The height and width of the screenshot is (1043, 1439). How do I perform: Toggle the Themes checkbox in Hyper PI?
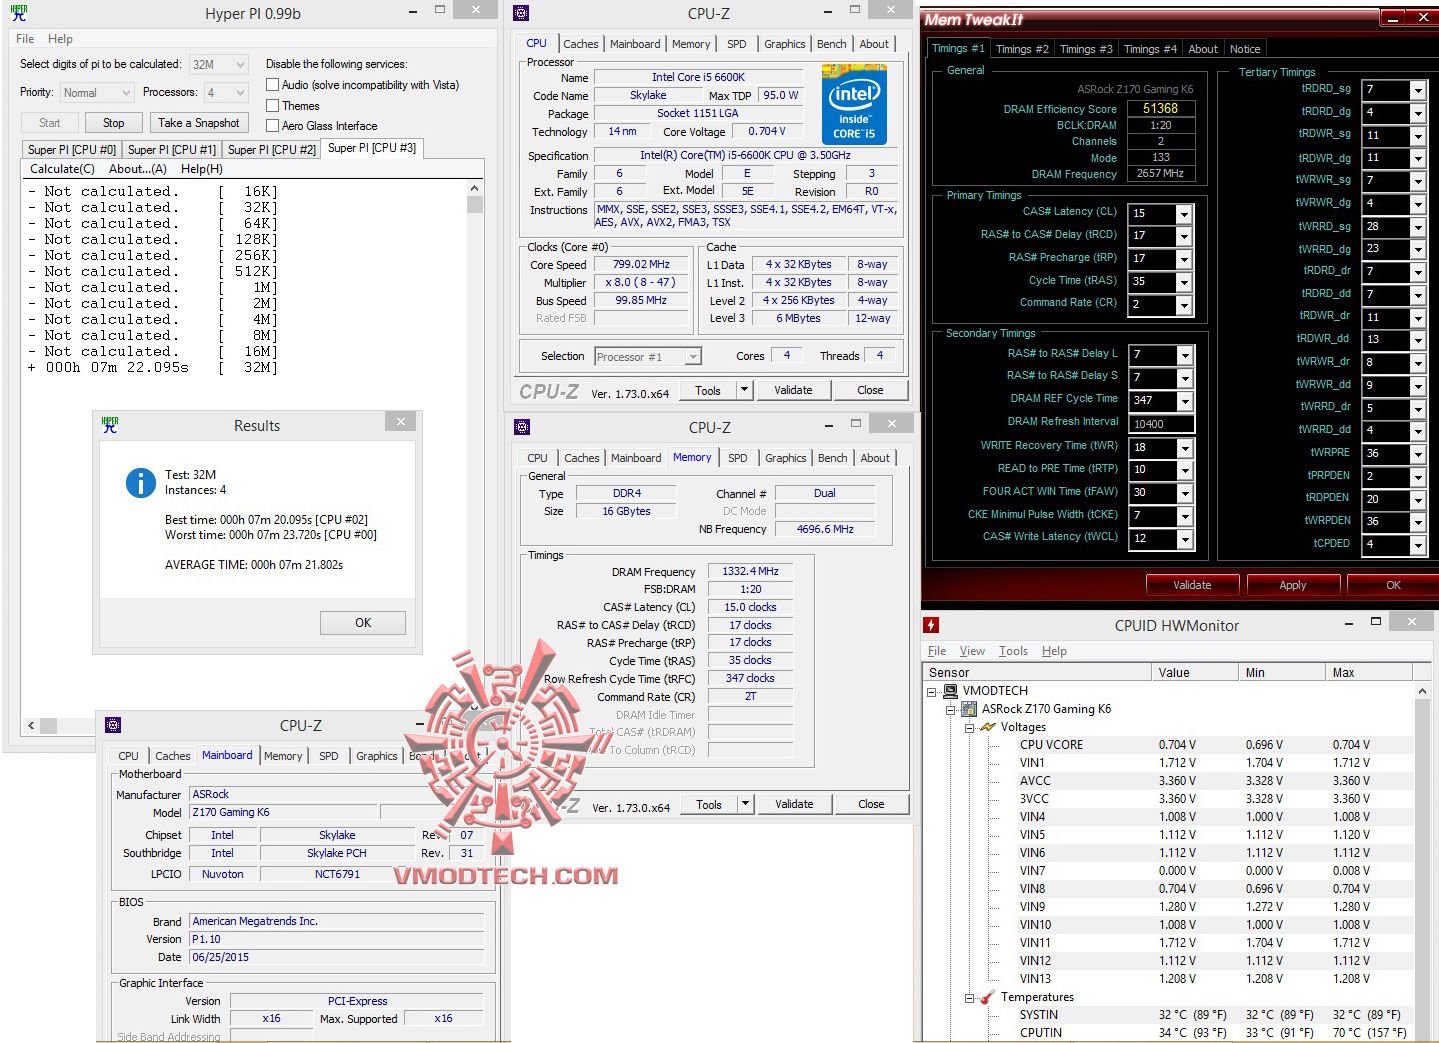coord(272,105)
